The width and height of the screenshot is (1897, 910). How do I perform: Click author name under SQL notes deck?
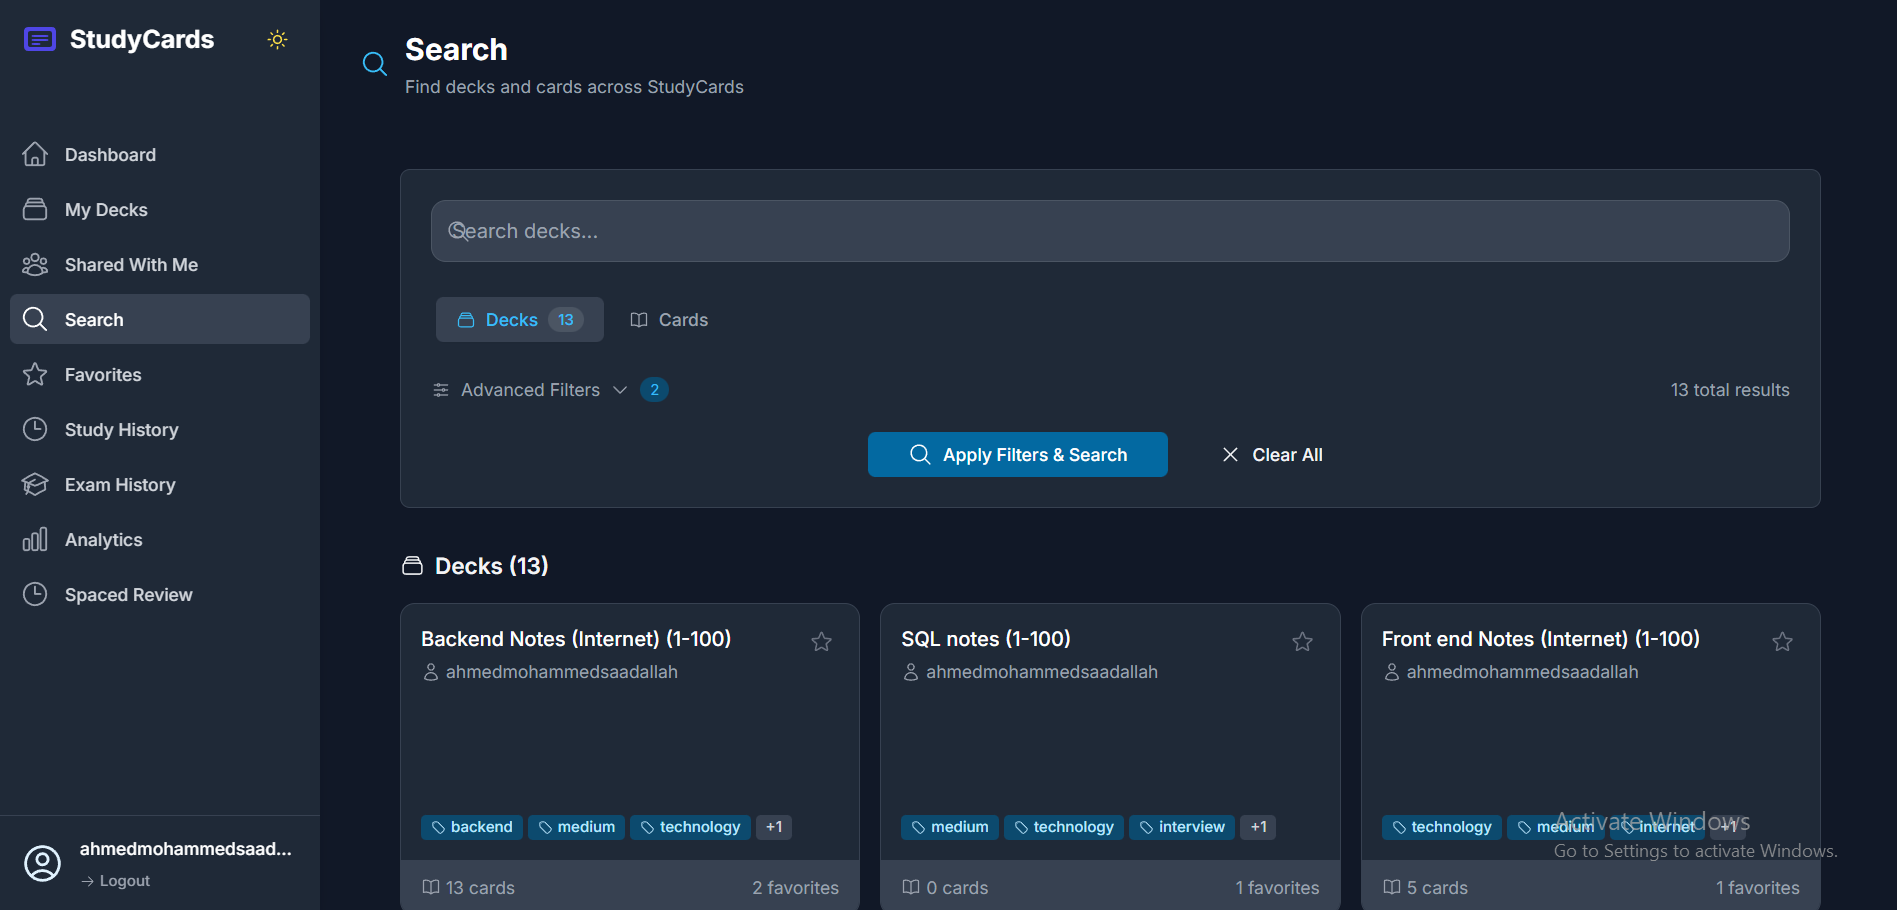point(1042,672)
